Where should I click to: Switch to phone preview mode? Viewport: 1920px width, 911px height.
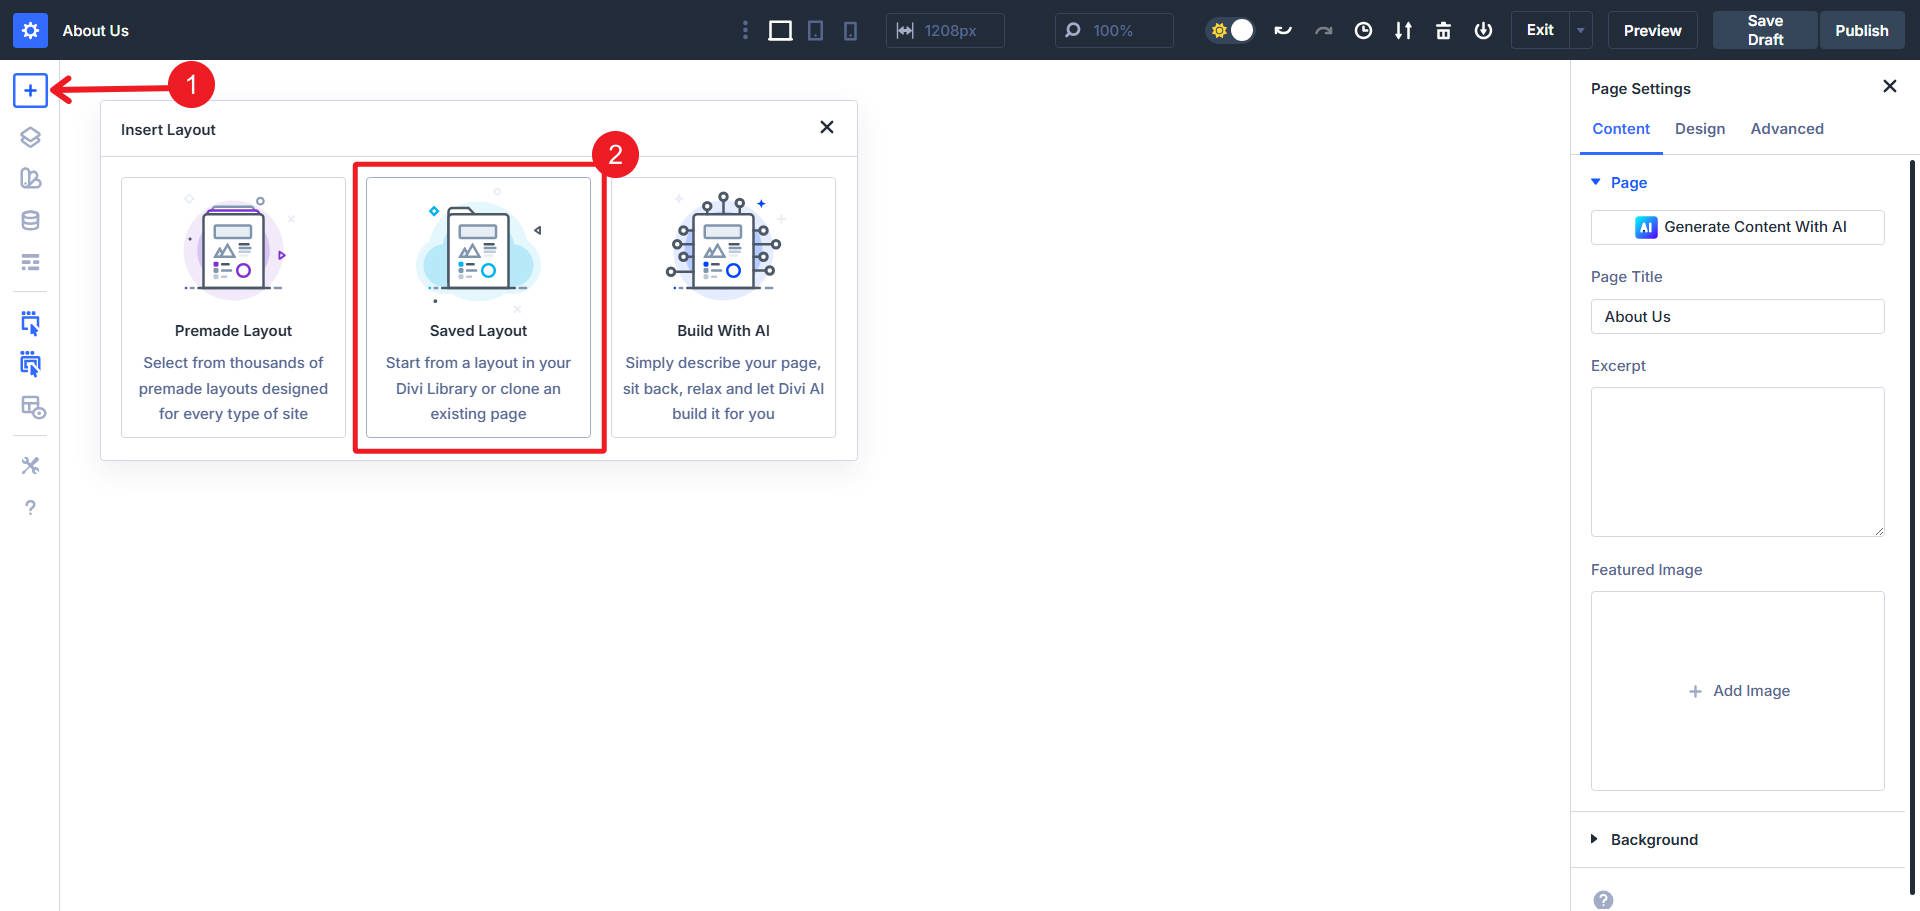coord(849,30)
